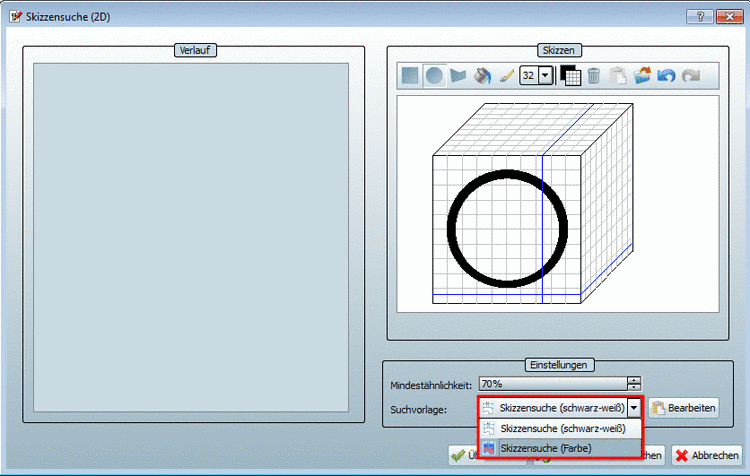Click the Mindestähnlichkeit label

pos(431,386)
